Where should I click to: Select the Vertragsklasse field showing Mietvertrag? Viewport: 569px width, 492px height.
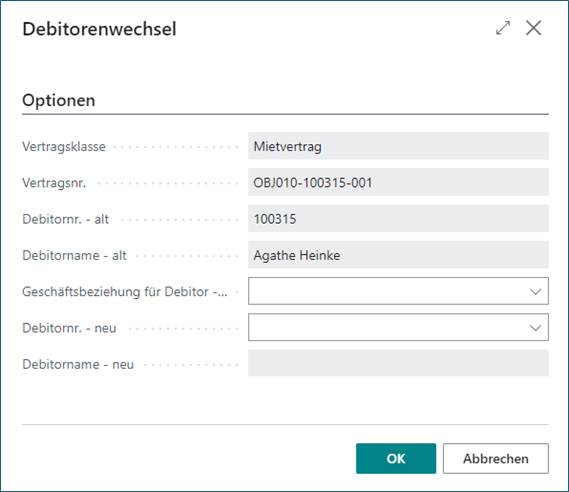click(398, 146)
